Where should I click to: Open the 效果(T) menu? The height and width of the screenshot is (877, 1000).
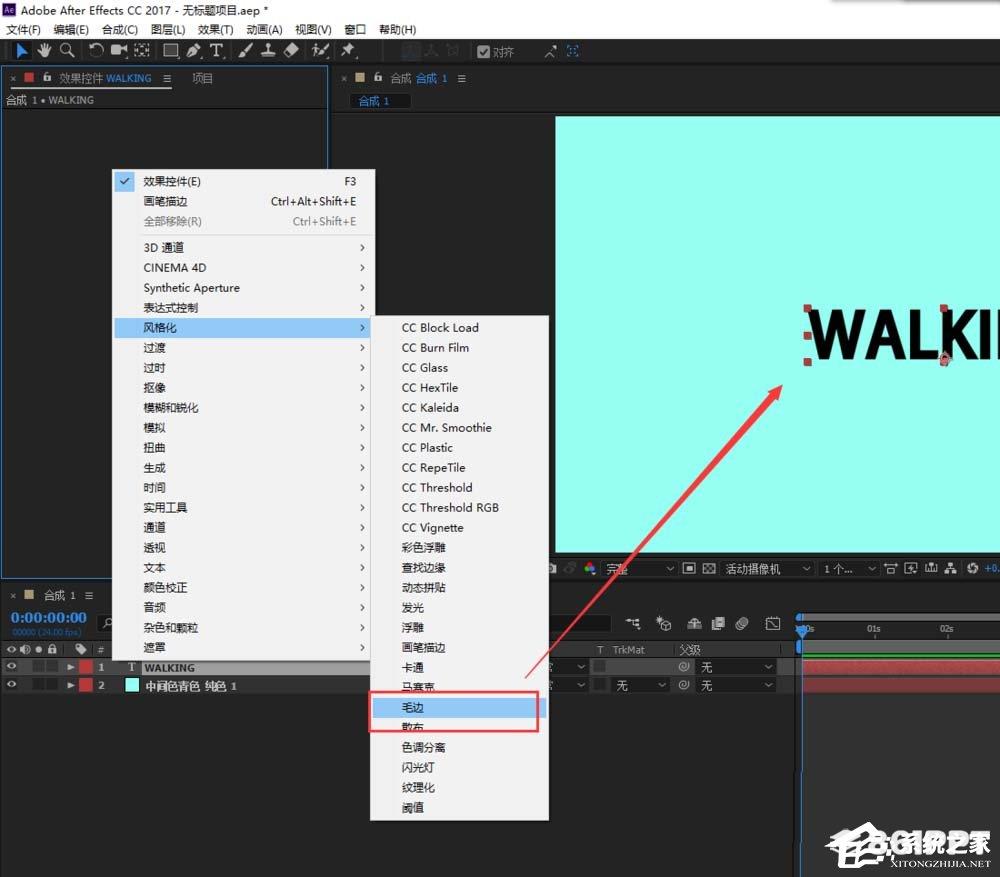[x=215, y=29]
